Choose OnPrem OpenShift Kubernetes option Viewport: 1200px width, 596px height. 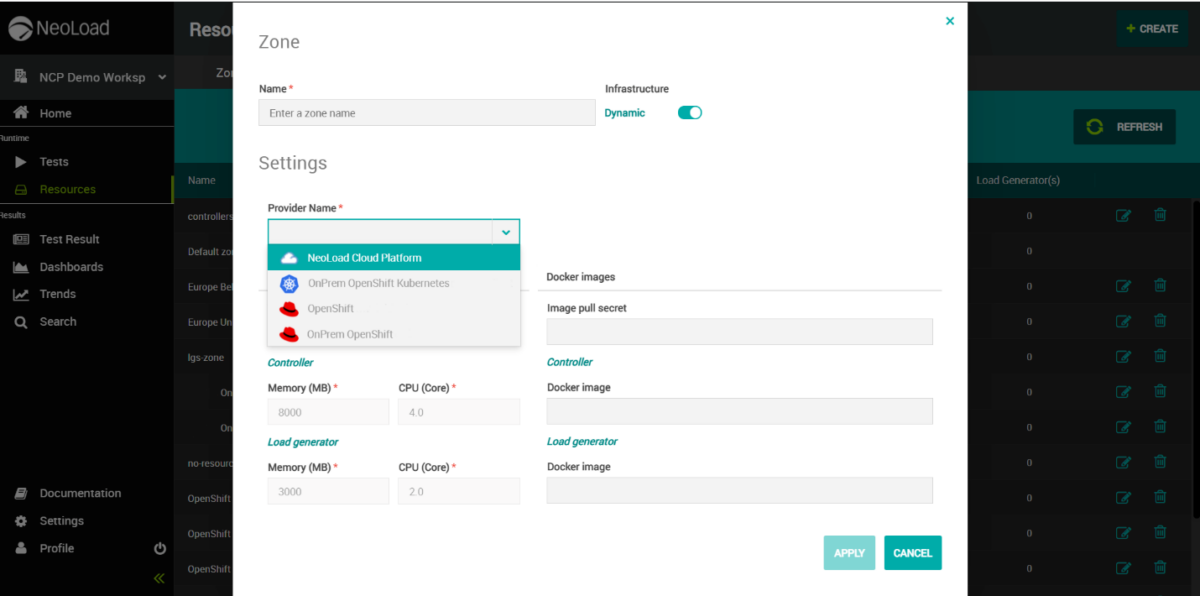pyautogui.click(x=394, y=284)
